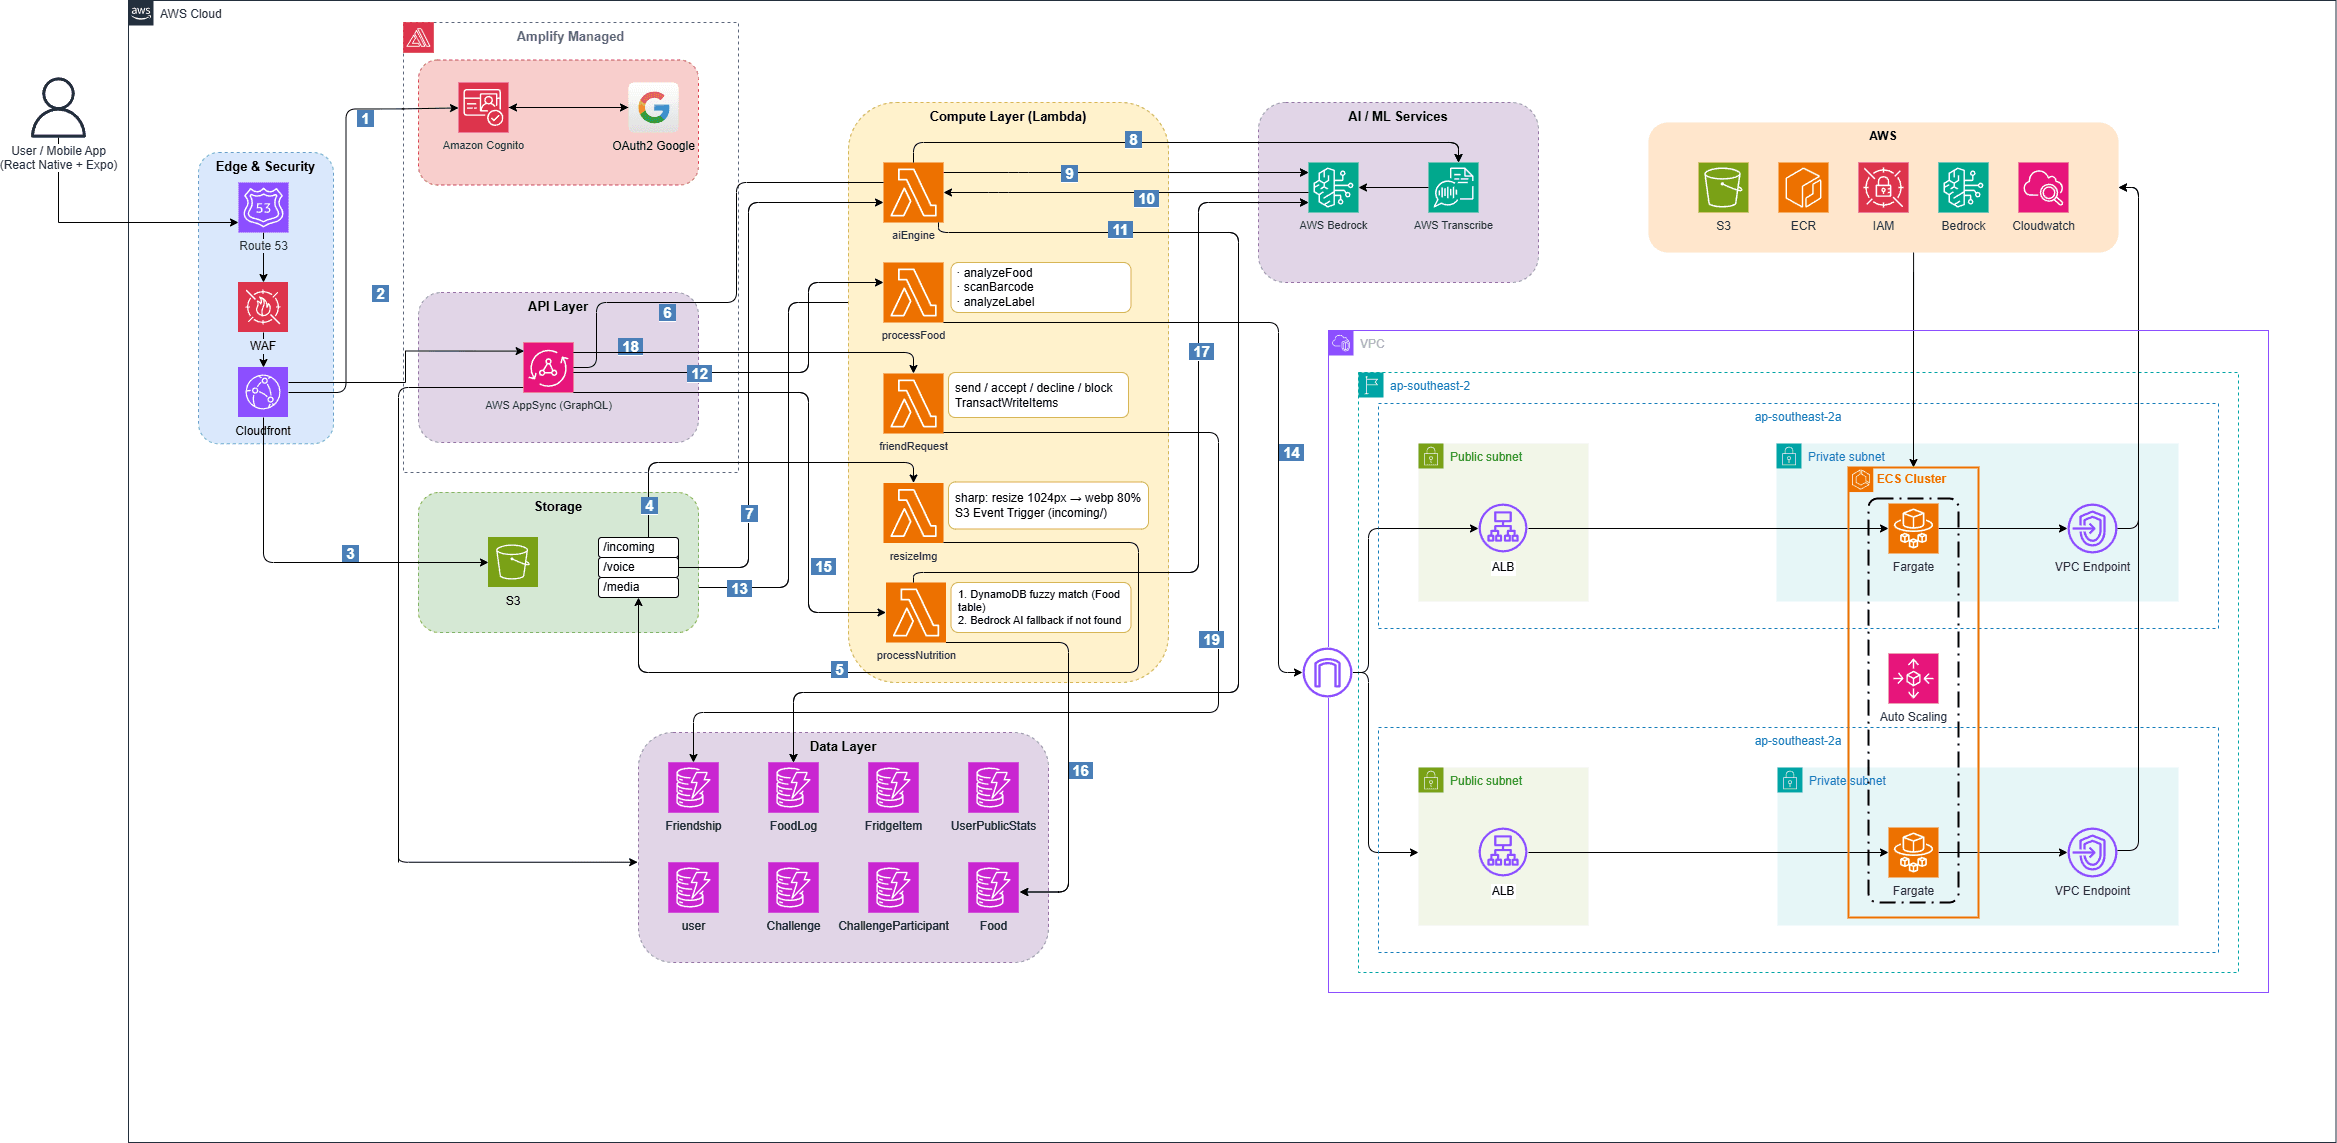This screenshot has height=1143, width=2337.
Task: Select the Cloudwatch icon
Action: coord(2043,187)
